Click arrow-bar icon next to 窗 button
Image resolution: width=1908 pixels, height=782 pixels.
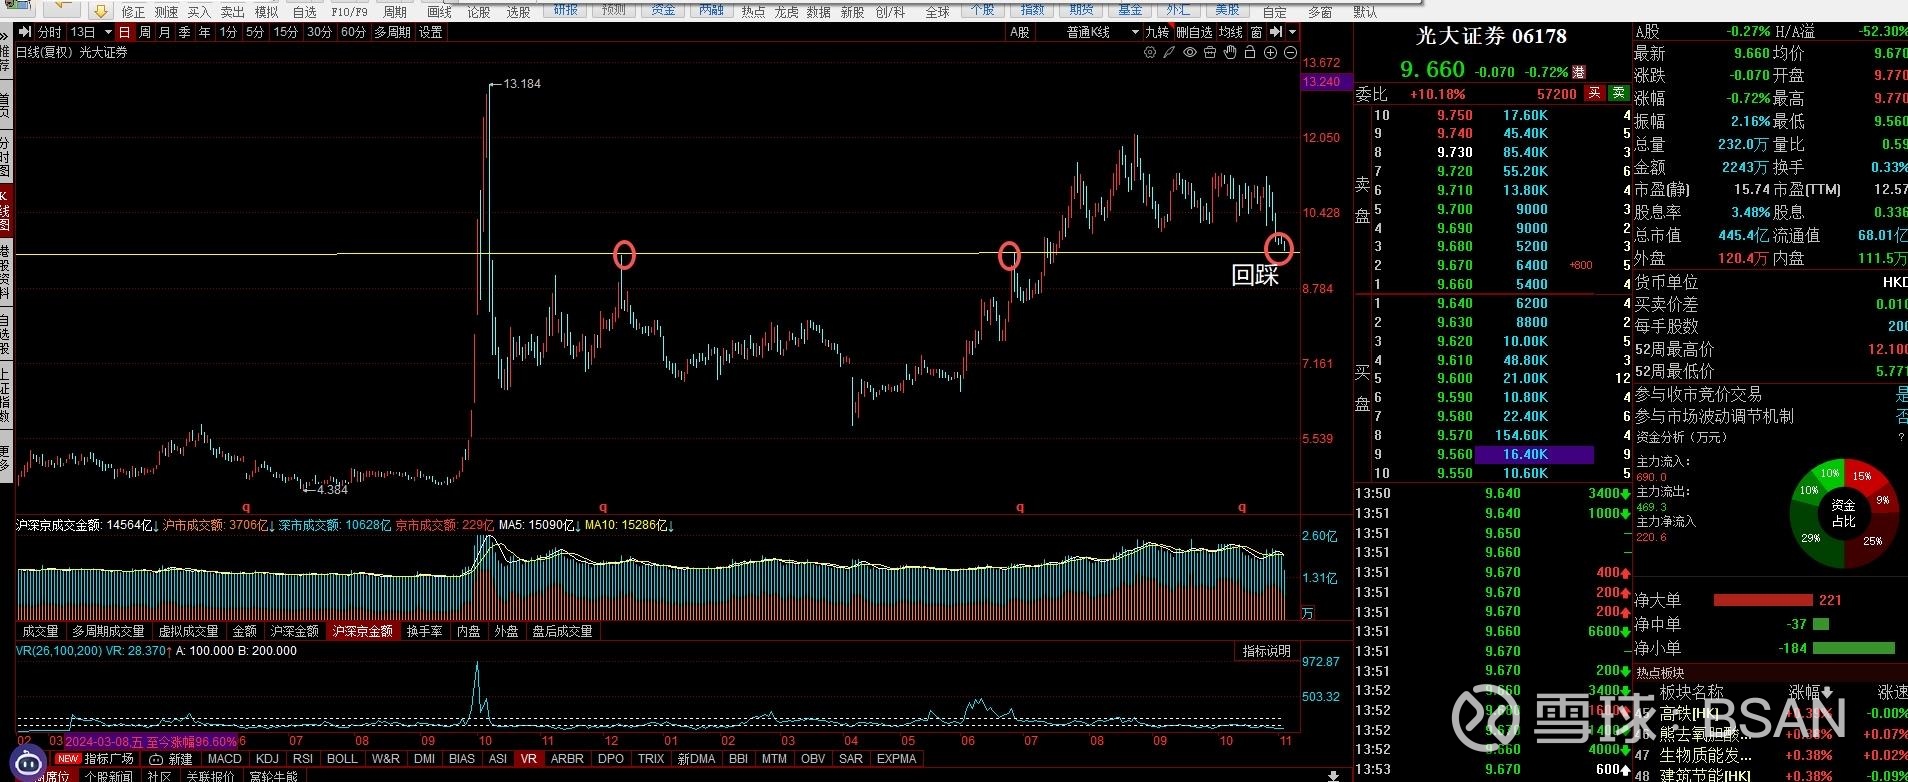[1275, 32]
